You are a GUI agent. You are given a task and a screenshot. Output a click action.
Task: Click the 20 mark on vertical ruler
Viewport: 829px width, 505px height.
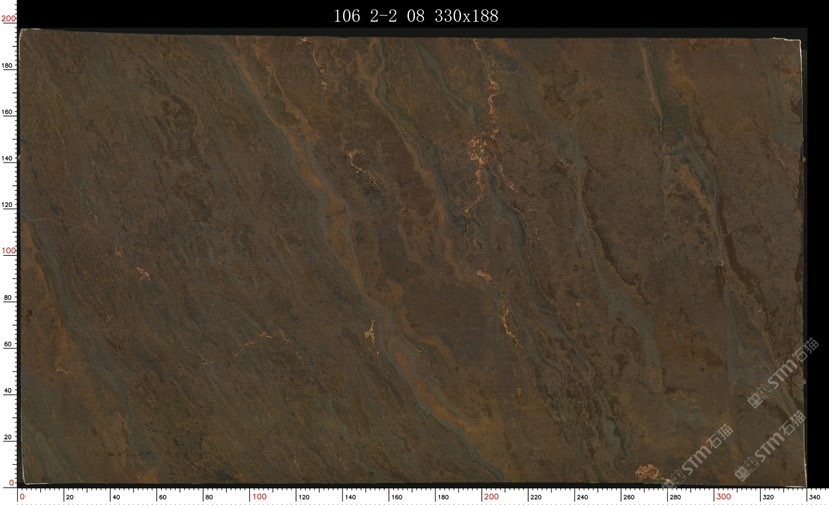tap(8, 437)
